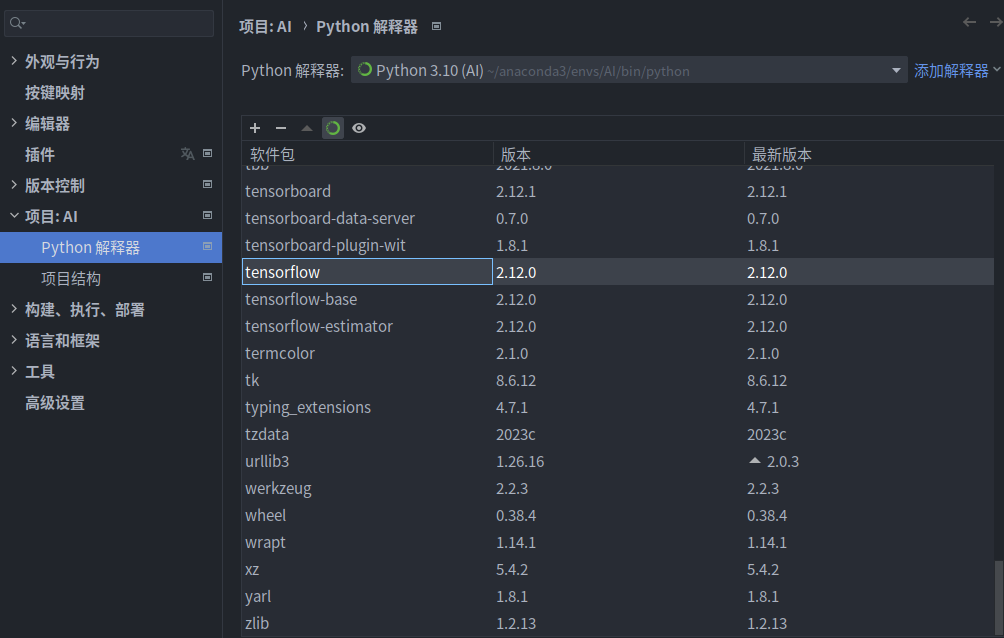The image size is (1004, 638).
Task: Click the project-level marker icon beside 项目结构
Action: tap(207, 277)
